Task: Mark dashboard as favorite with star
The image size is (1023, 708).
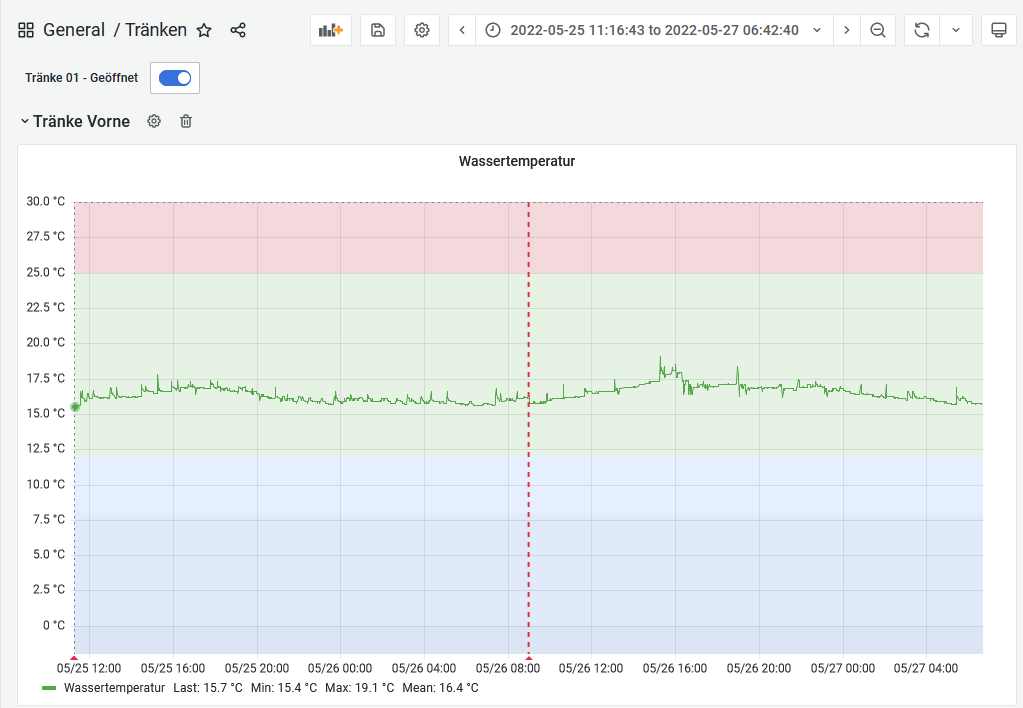Action: 204,30
